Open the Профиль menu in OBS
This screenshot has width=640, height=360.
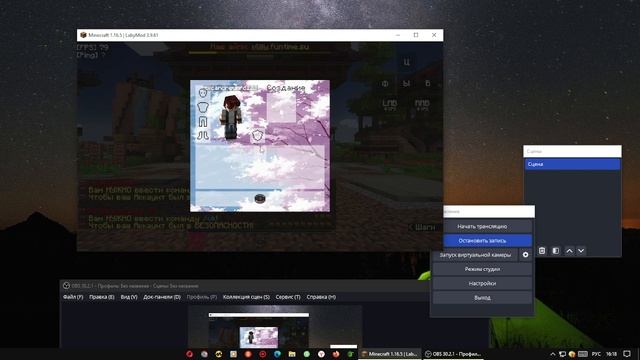click(202, 297)
